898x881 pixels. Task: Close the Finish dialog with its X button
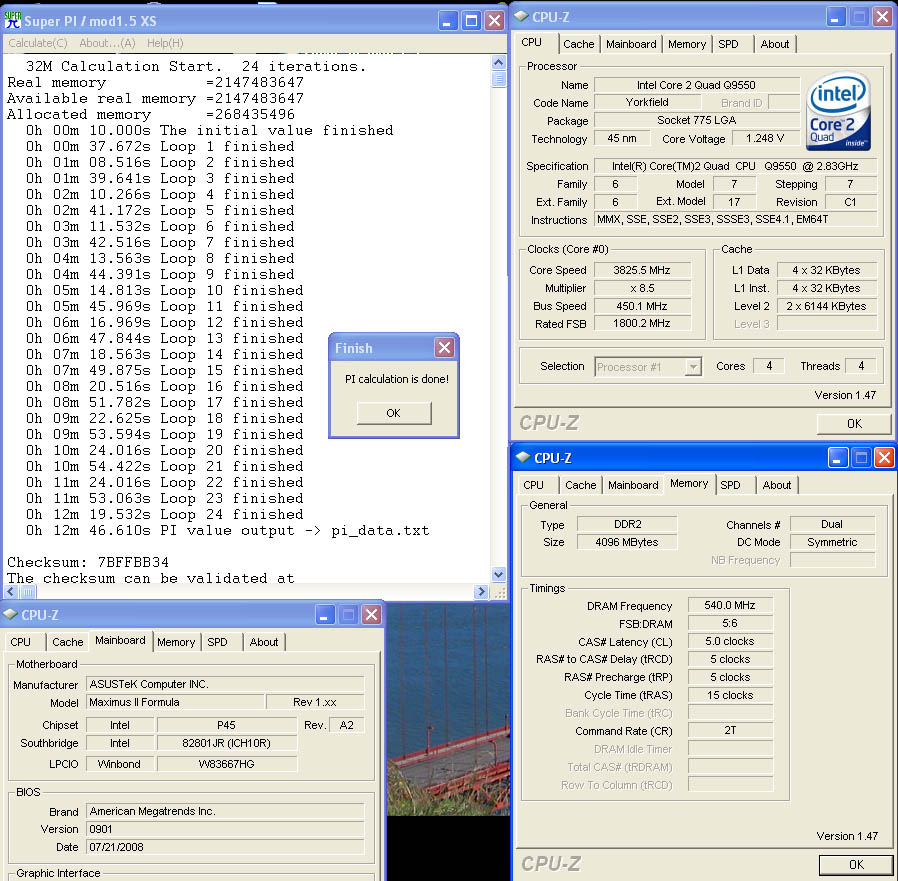pyautogui.click(x=444, y=347)
